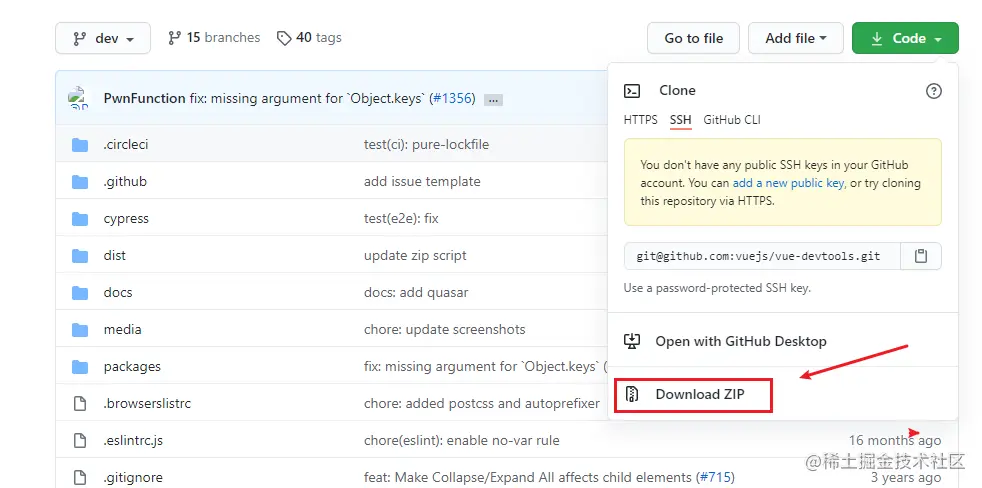This screenshot has width=982, height=488.
Task: Click the .eslintrc.js file icon
Action: click(x=80, y=440)
